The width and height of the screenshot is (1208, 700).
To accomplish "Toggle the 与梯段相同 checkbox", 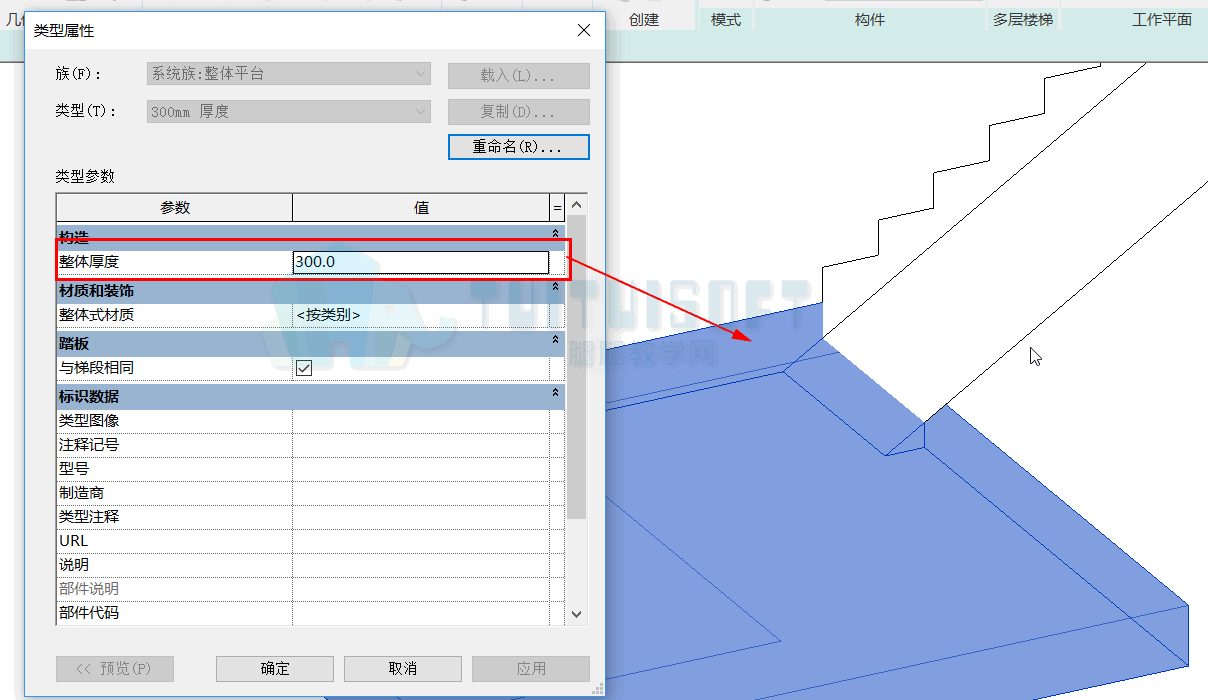I will pyautogui.click(x=304, y=368).
